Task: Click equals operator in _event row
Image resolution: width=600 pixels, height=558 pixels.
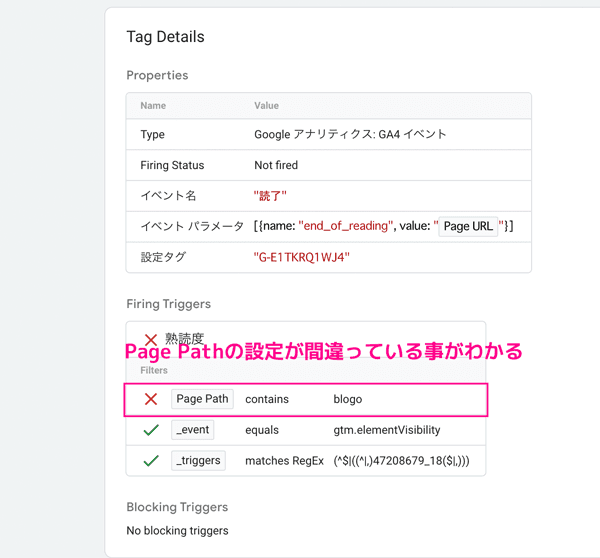Action: tap(262, 430)
